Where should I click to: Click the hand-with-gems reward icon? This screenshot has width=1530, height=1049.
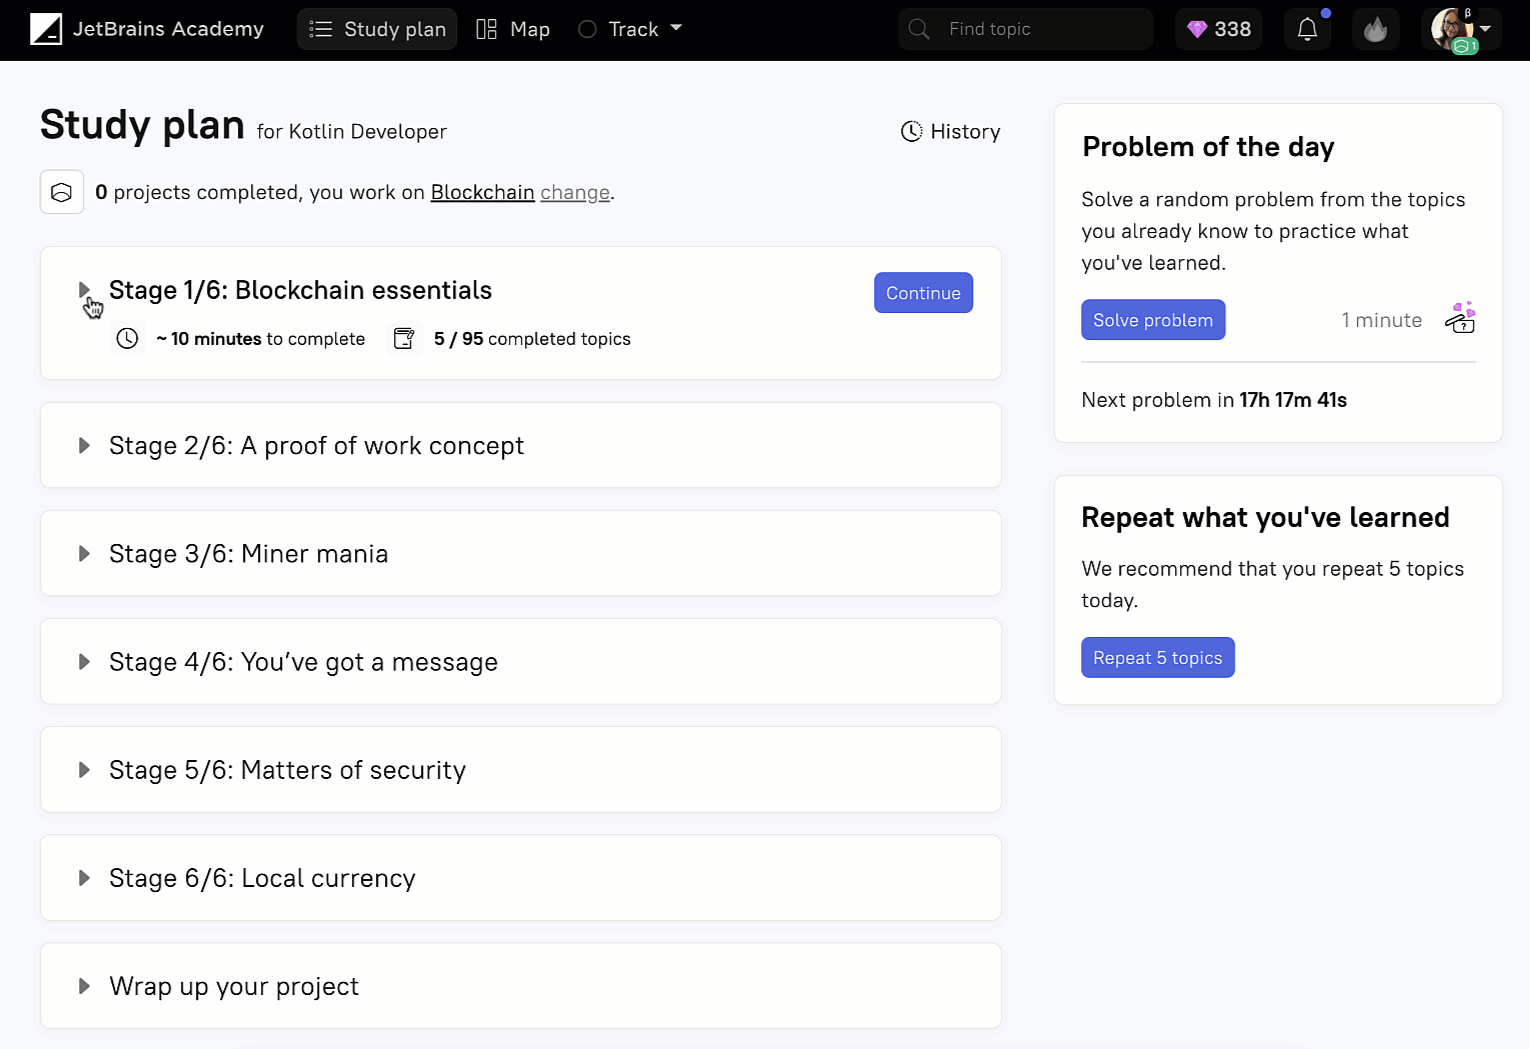[x=1460, y=318]
